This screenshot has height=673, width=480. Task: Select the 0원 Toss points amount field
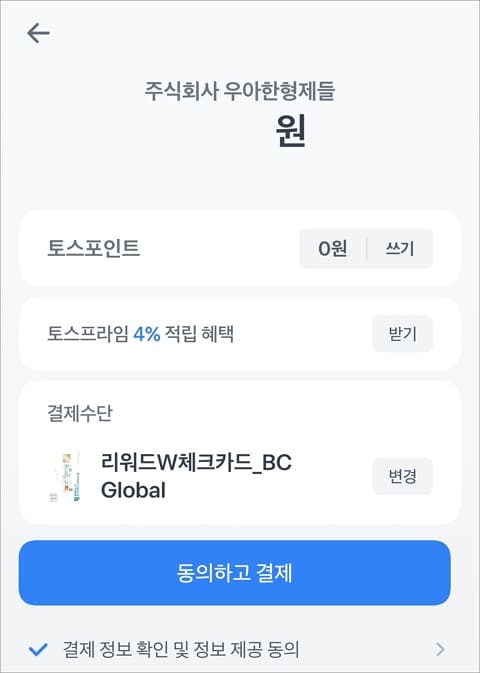tap(333, 249)
